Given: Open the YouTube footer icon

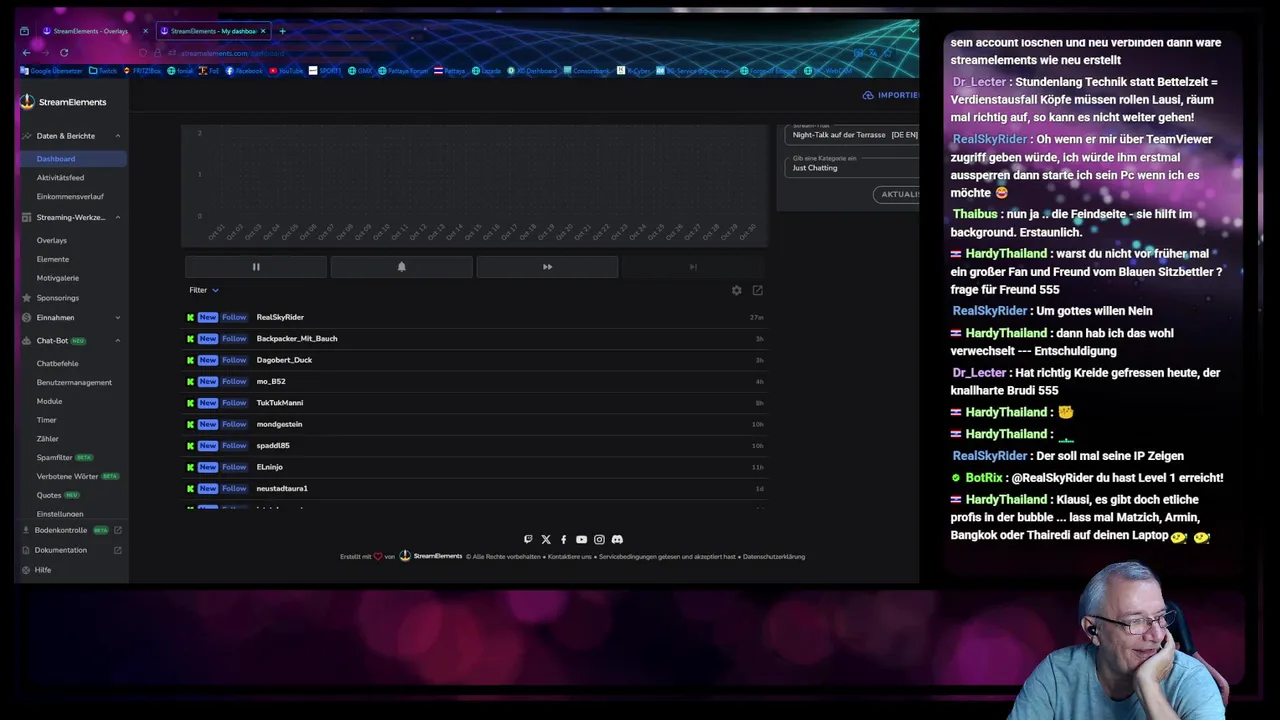Looking at the screenshot, I should click(581, 540).
